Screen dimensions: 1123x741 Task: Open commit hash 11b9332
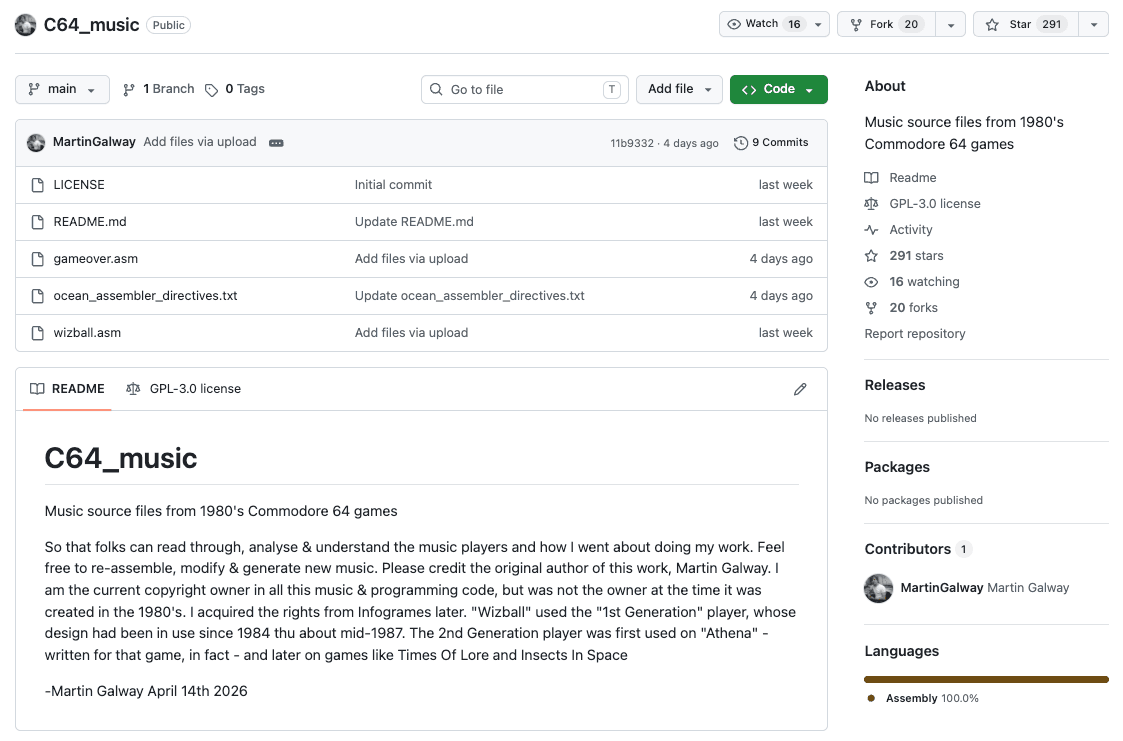coord(632,143)
